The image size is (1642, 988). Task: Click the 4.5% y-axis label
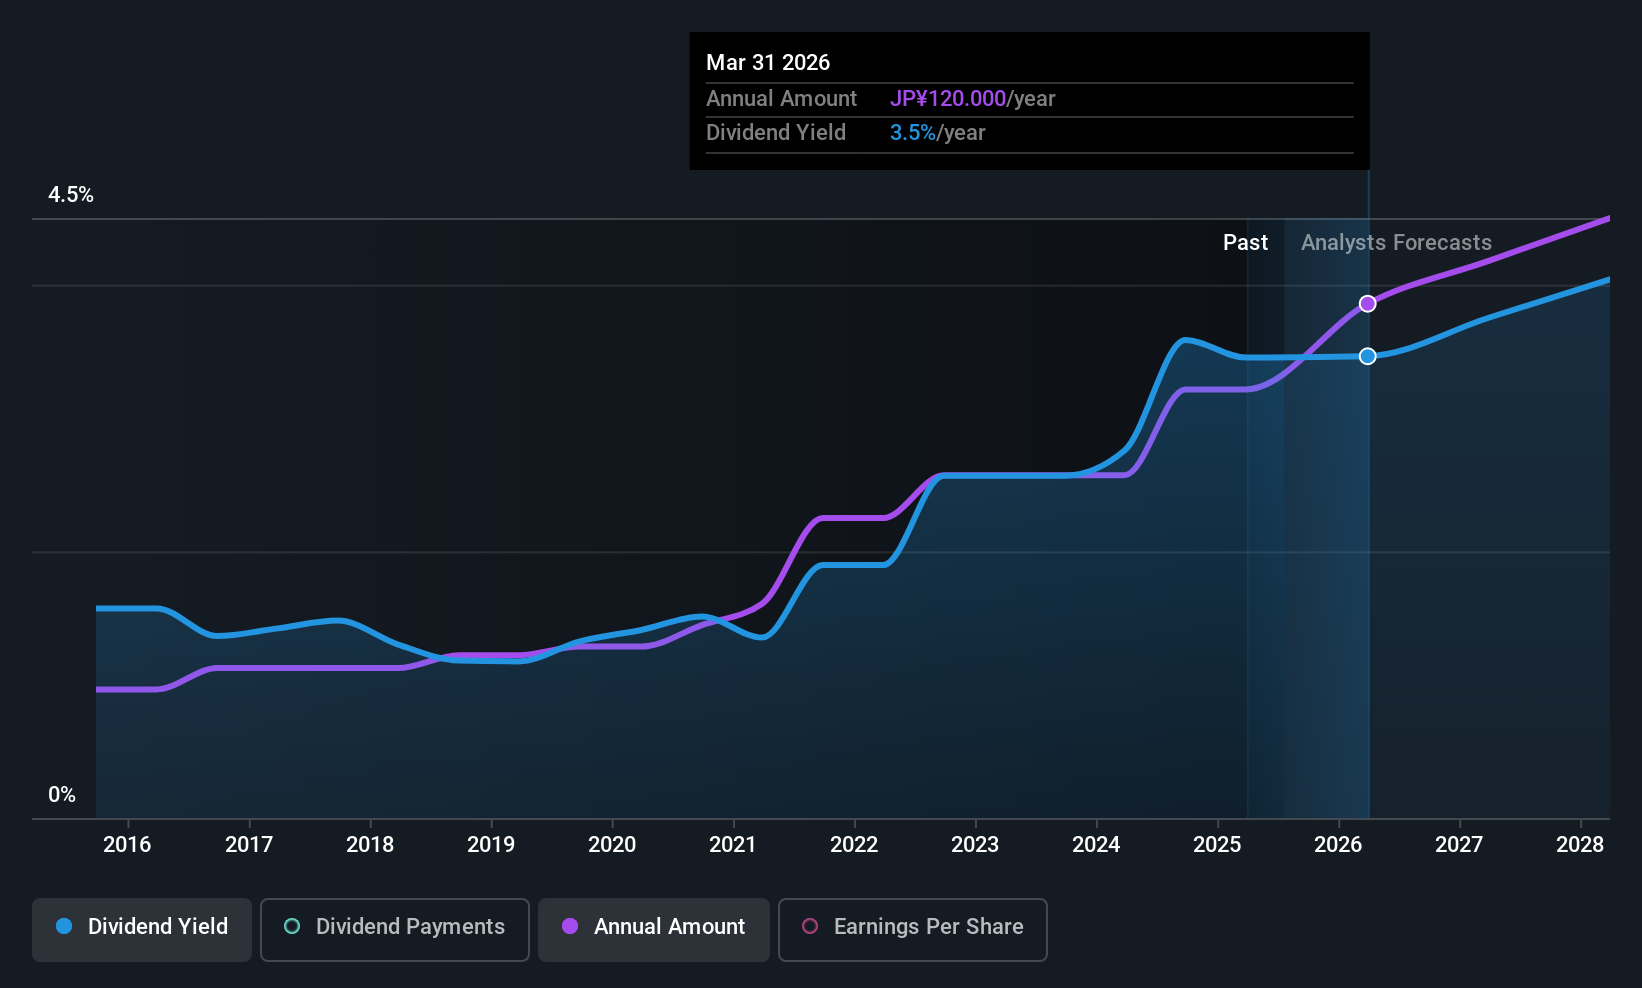click(x=71, y=195)
